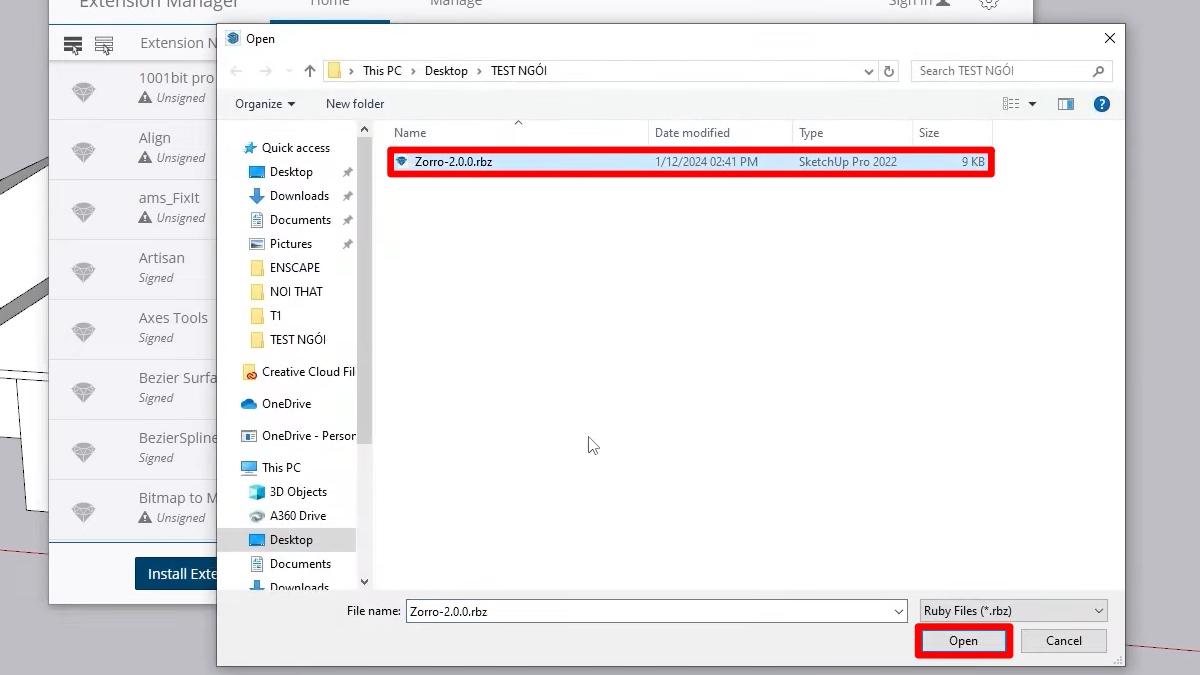Click Axes Tools extension ruby icon
The height and width of the screenshot is (675, 1200).
84,332
